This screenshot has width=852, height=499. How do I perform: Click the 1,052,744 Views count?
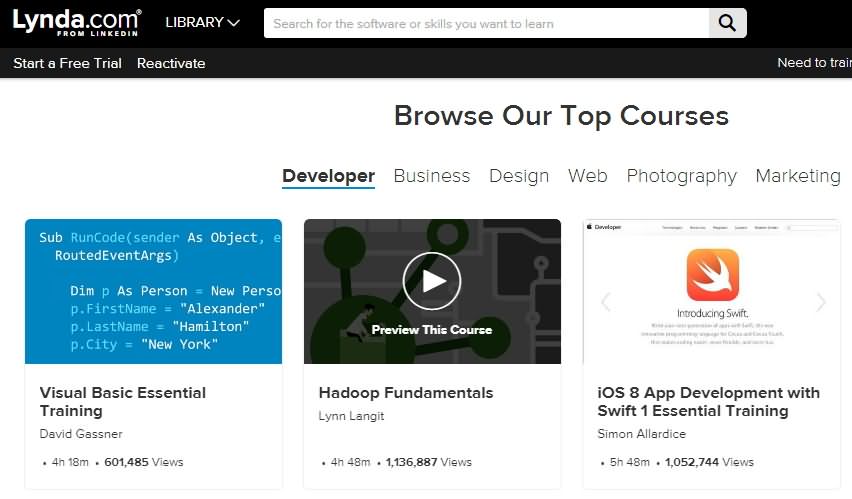tap(709, 462)
